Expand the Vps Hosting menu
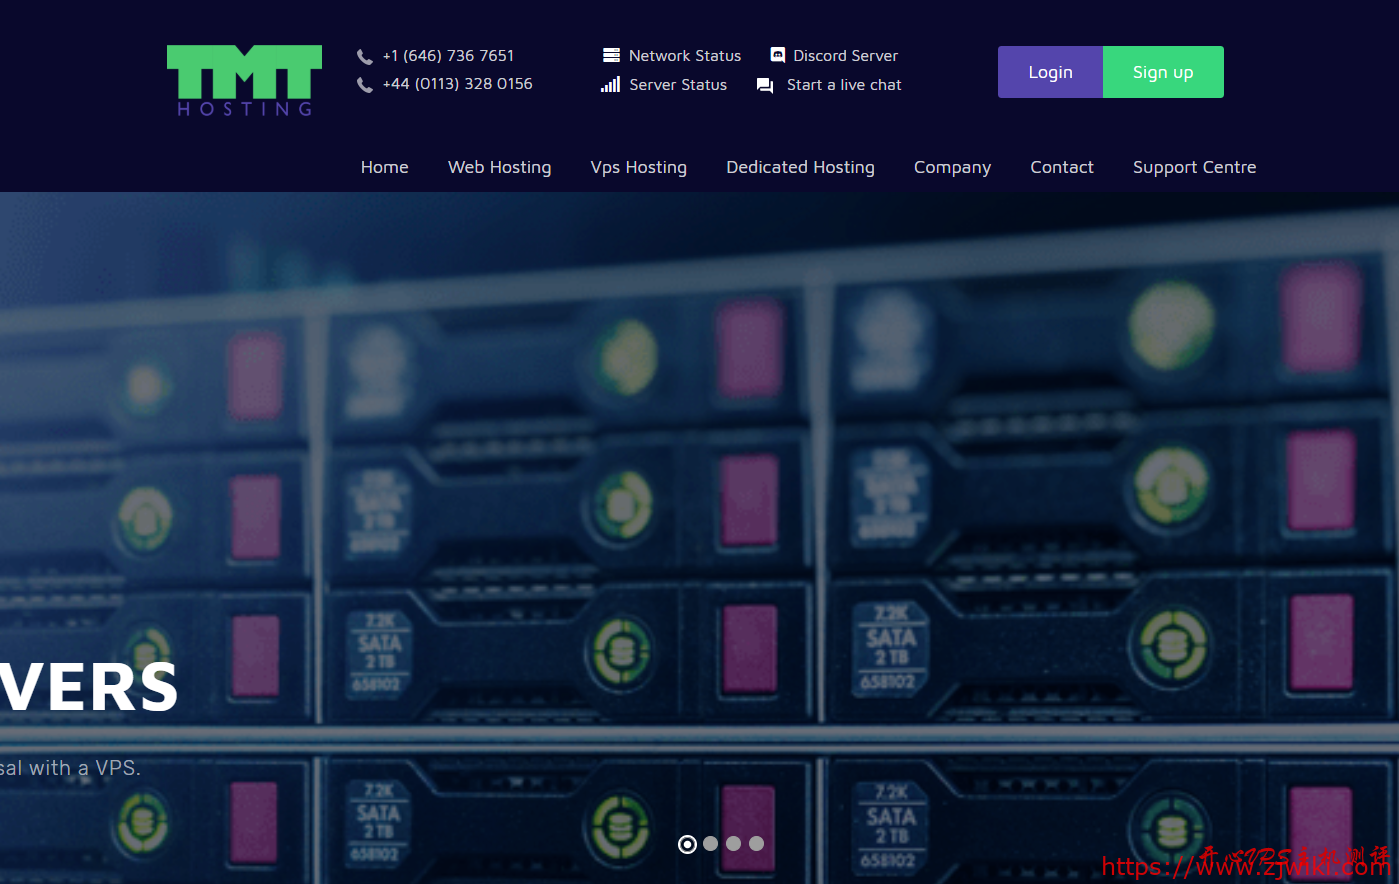 pos(638,167)
